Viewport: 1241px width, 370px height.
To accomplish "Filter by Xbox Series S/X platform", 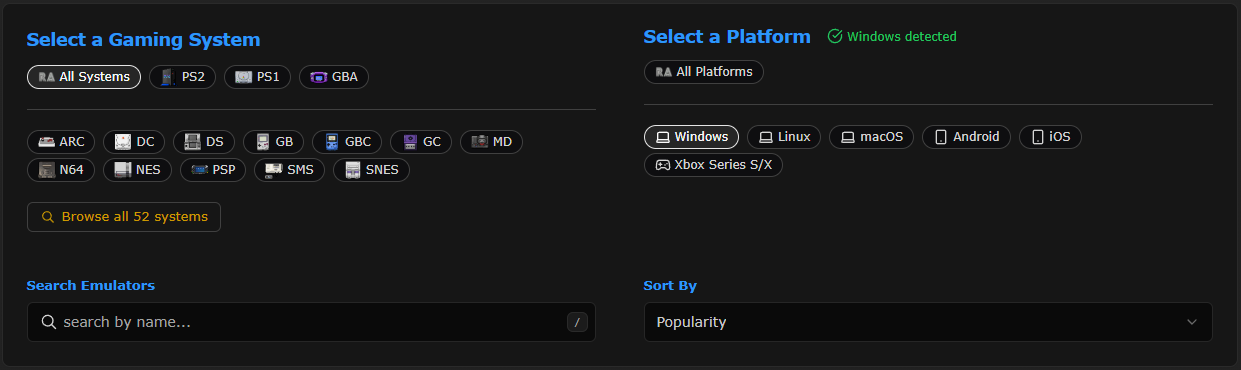I will 713,165.
